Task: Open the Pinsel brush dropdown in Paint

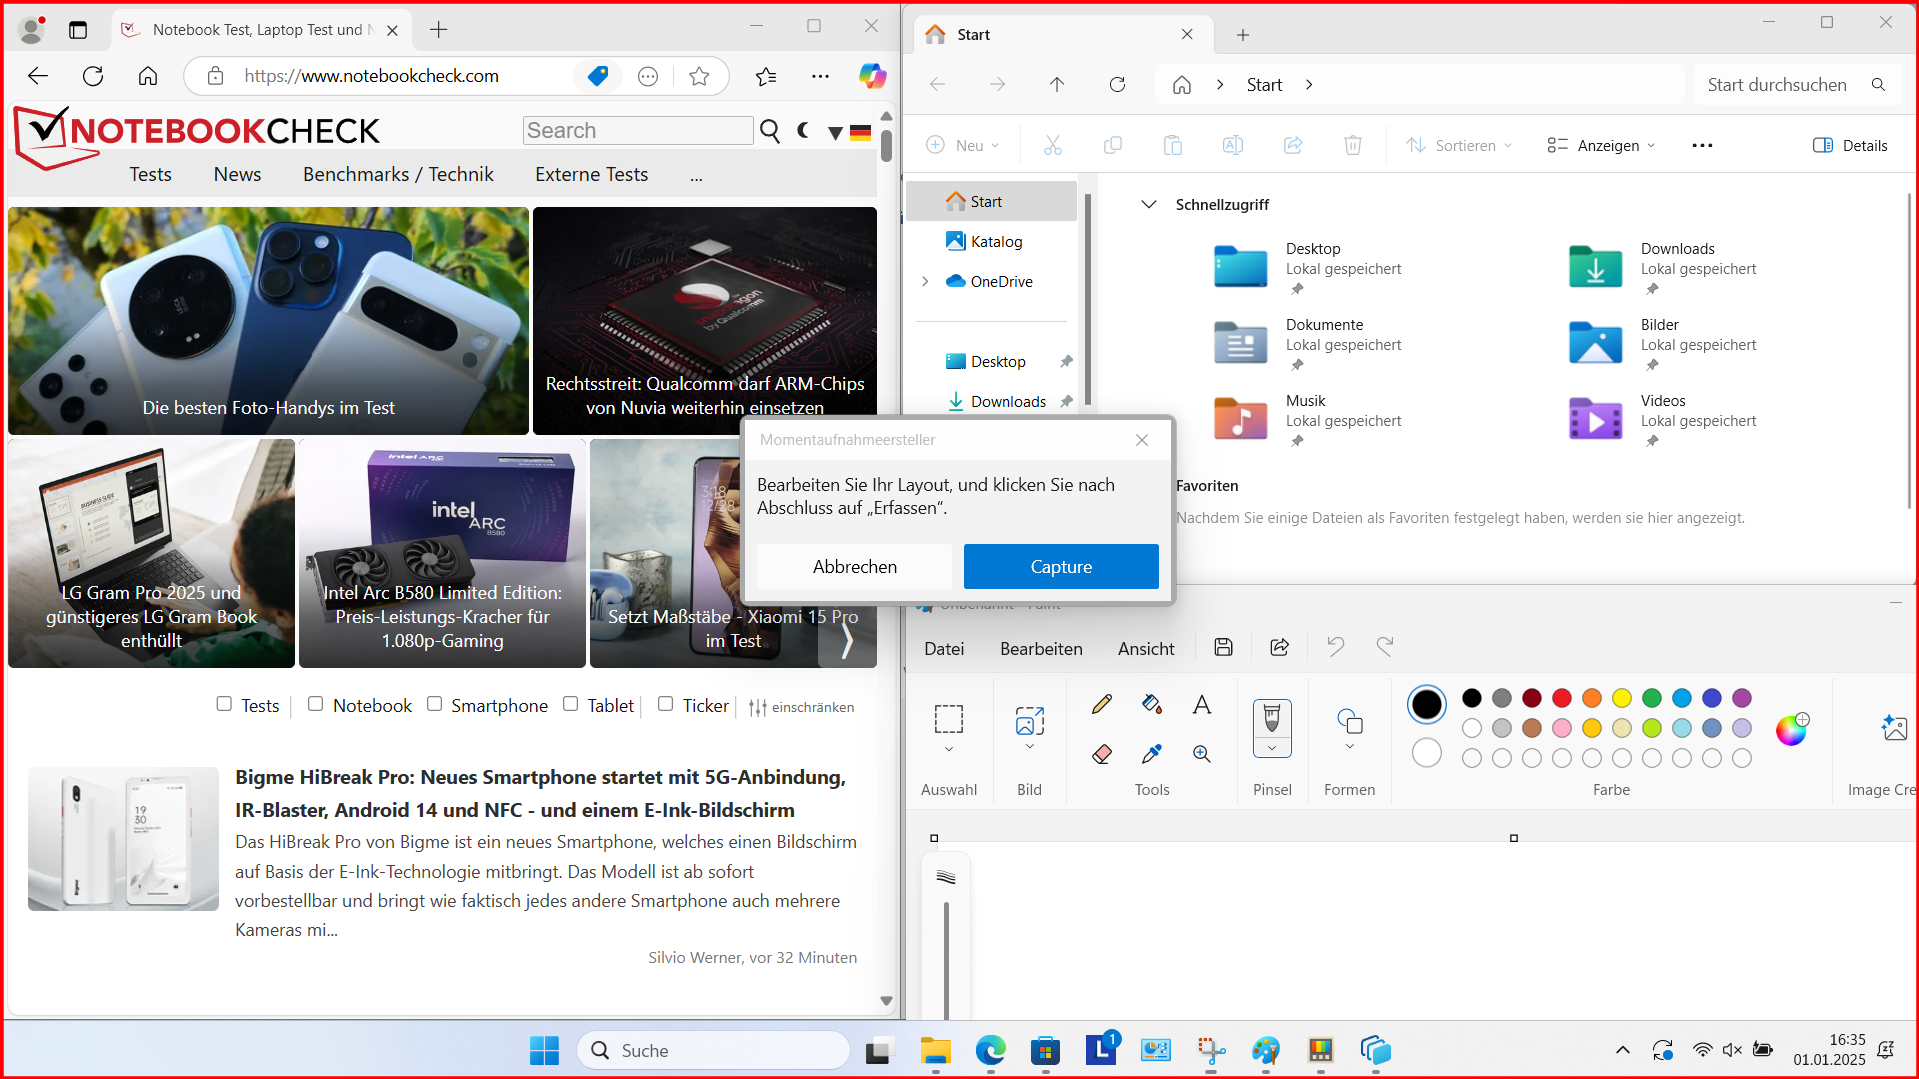Action: click(x=1272, y=748)
